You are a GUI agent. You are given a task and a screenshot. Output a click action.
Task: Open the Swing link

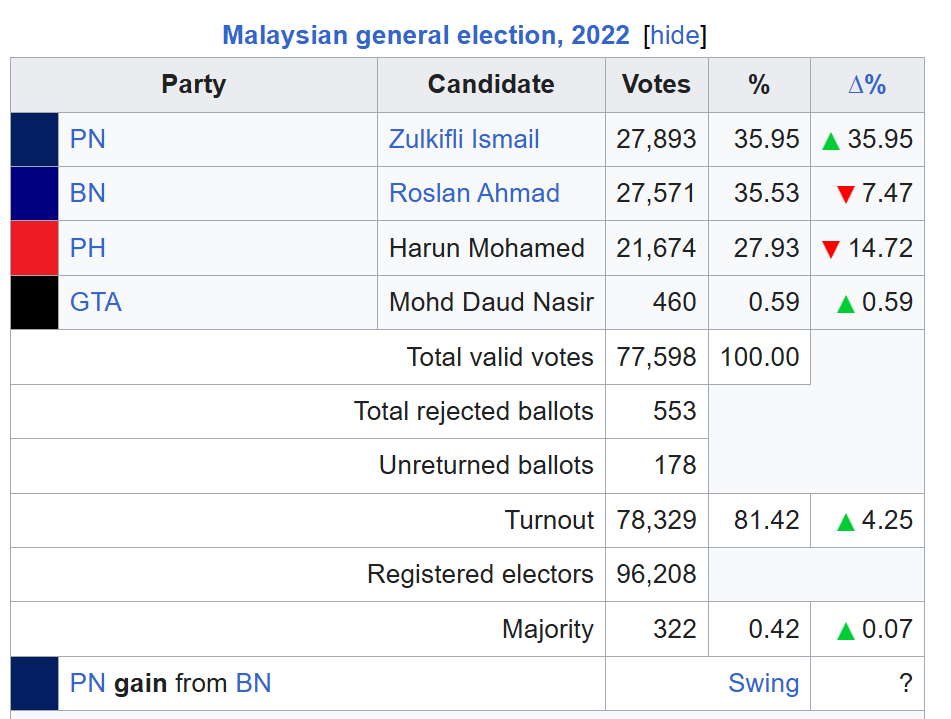click(764, 683)
